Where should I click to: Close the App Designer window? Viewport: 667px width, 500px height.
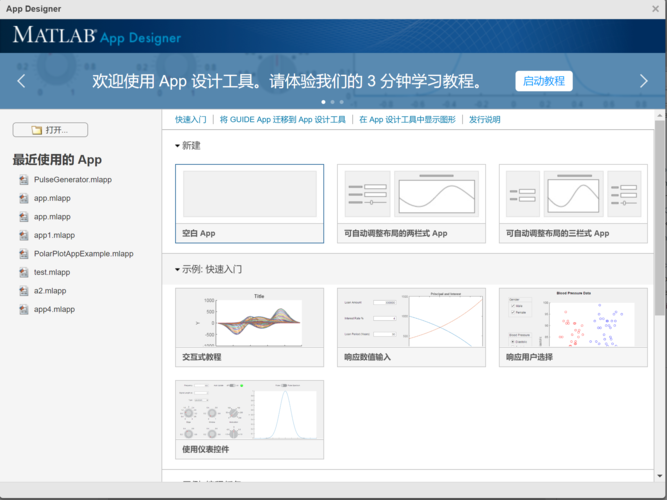pyautogui.click(x=656, y=9)
